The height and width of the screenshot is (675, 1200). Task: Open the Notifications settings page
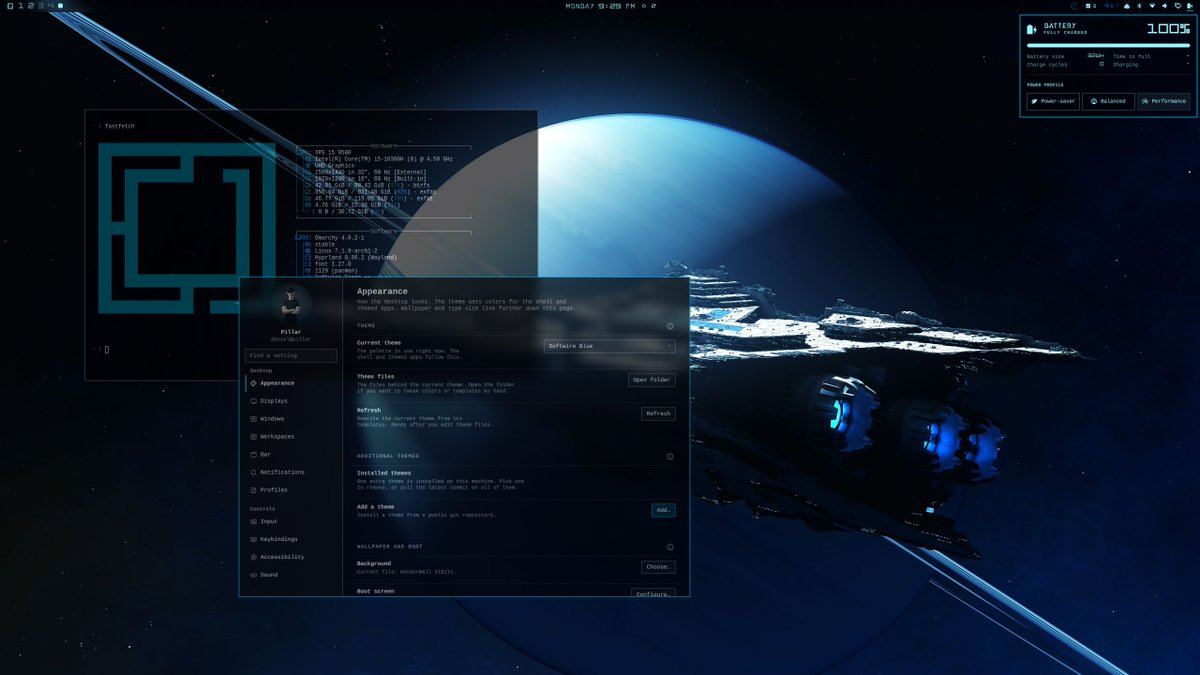(291, 472)
